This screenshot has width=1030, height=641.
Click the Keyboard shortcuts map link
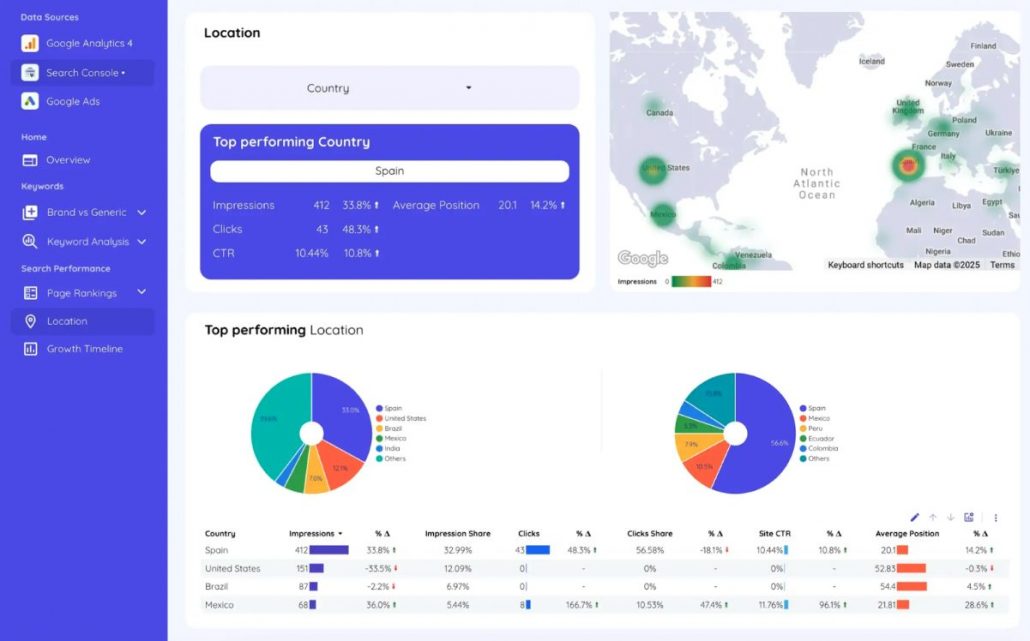coord(865,265)
